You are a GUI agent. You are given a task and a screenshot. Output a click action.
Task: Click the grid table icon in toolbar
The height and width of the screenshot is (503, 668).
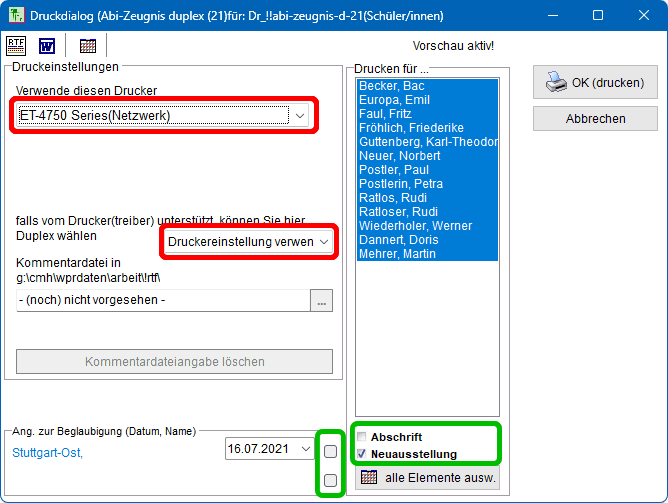(88, 46)
